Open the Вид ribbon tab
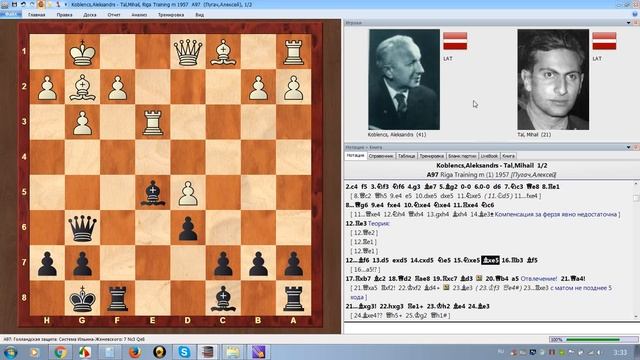The image size is (640, 360). pos(199,15)
